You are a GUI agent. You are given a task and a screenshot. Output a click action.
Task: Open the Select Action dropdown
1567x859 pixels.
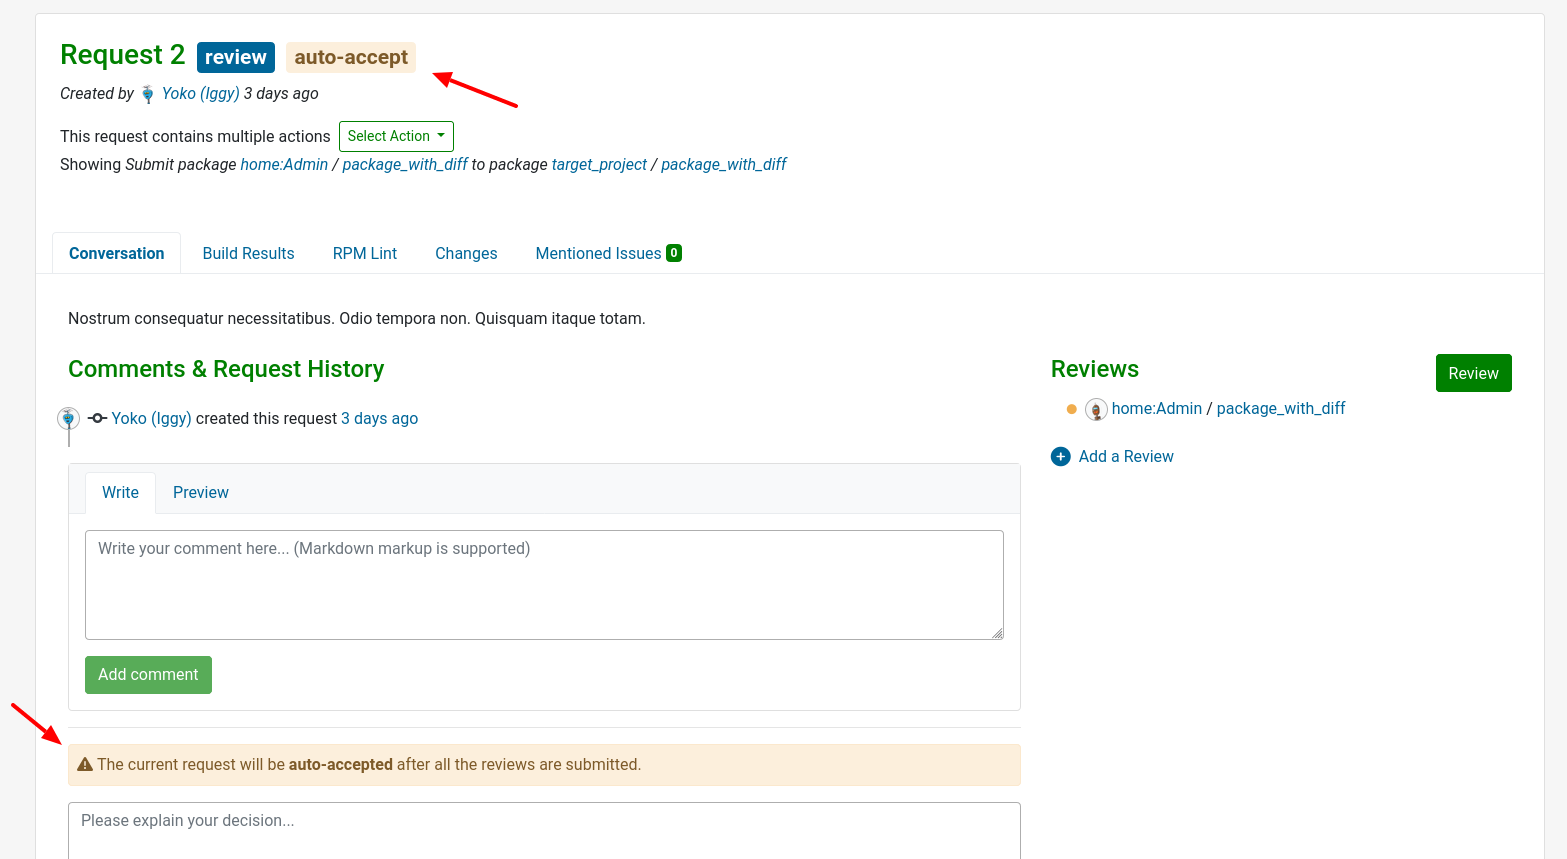click(396, 136)
